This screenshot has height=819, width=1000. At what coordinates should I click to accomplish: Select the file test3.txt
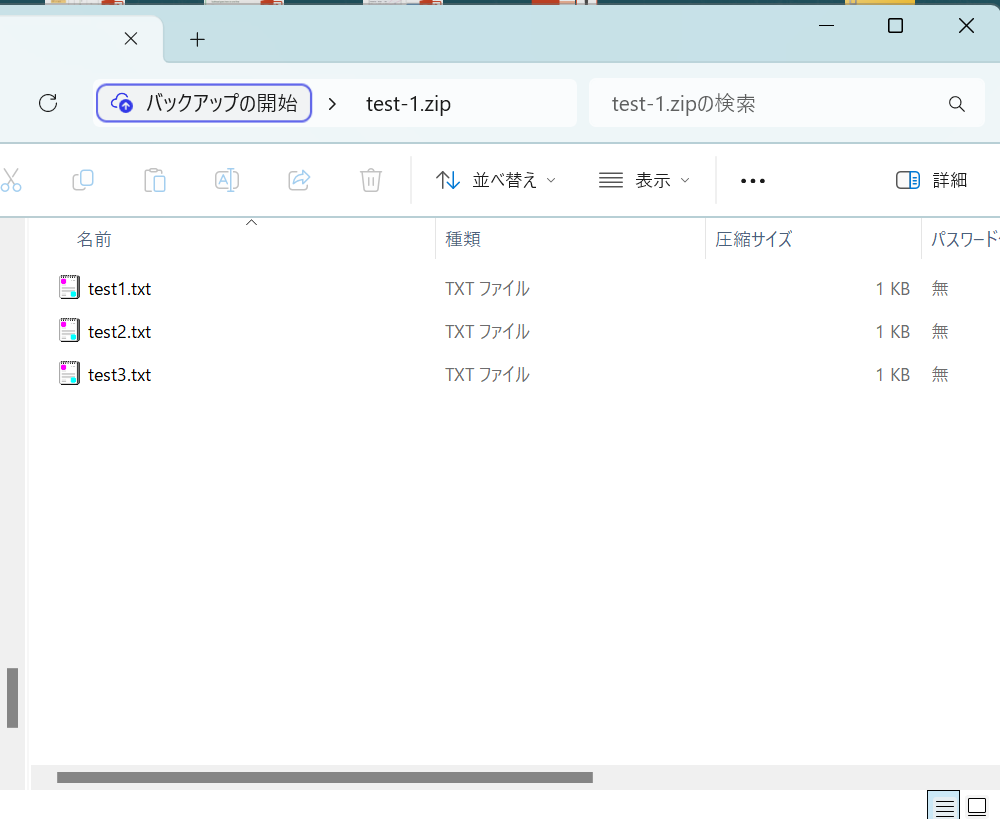click(x=119, y=375)
